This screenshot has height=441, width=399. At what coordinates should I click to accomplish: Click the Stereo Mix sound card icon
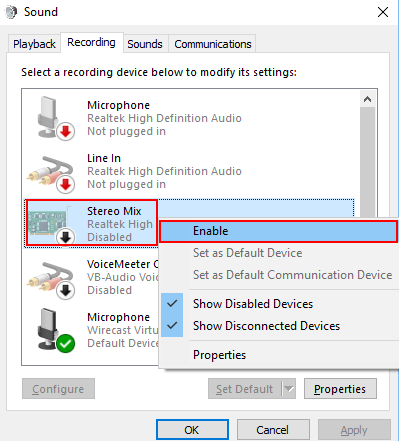(51, 224)
